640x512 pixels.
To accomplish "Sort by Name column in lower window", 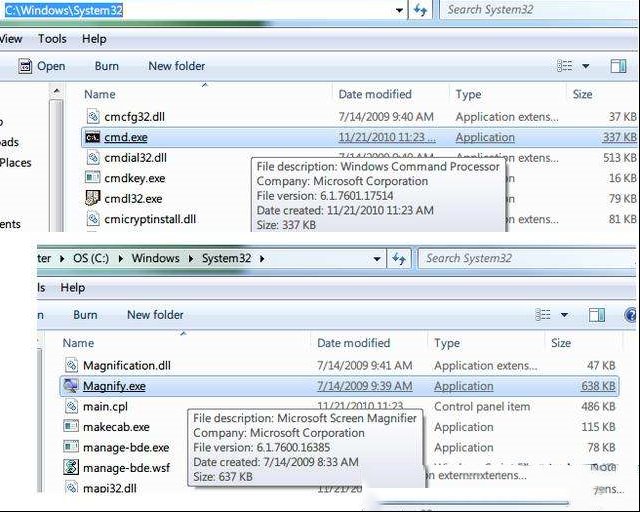I will click(x=78, y=343).
